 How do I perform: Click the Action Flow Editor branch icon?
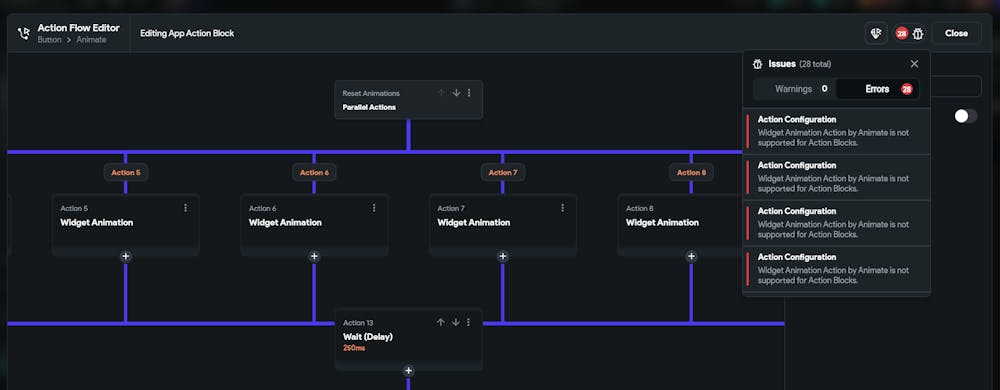pos(24,33)
